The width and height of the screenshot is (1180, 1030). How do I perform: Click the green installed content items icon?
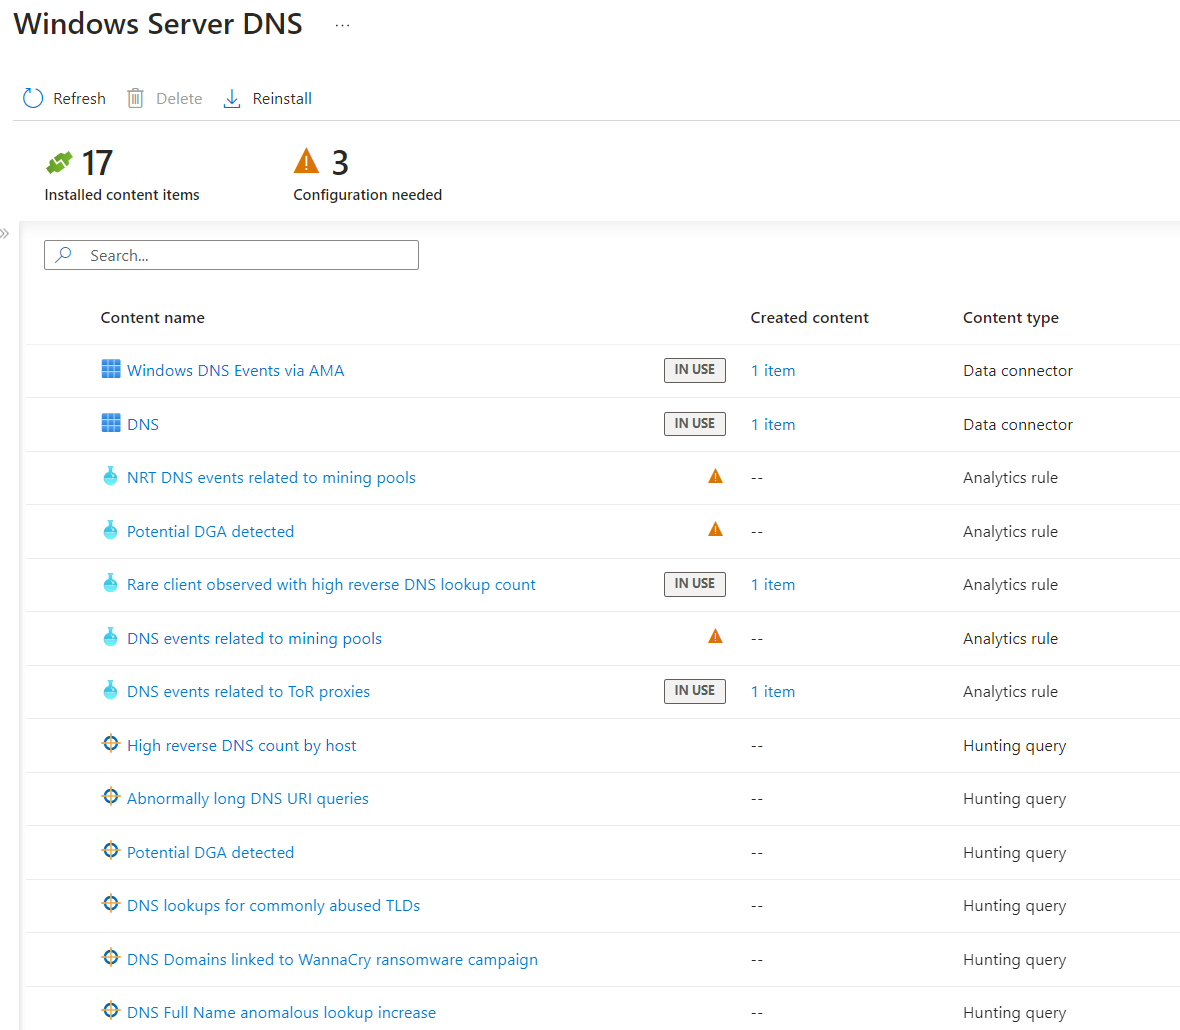(x=59, y=163)
